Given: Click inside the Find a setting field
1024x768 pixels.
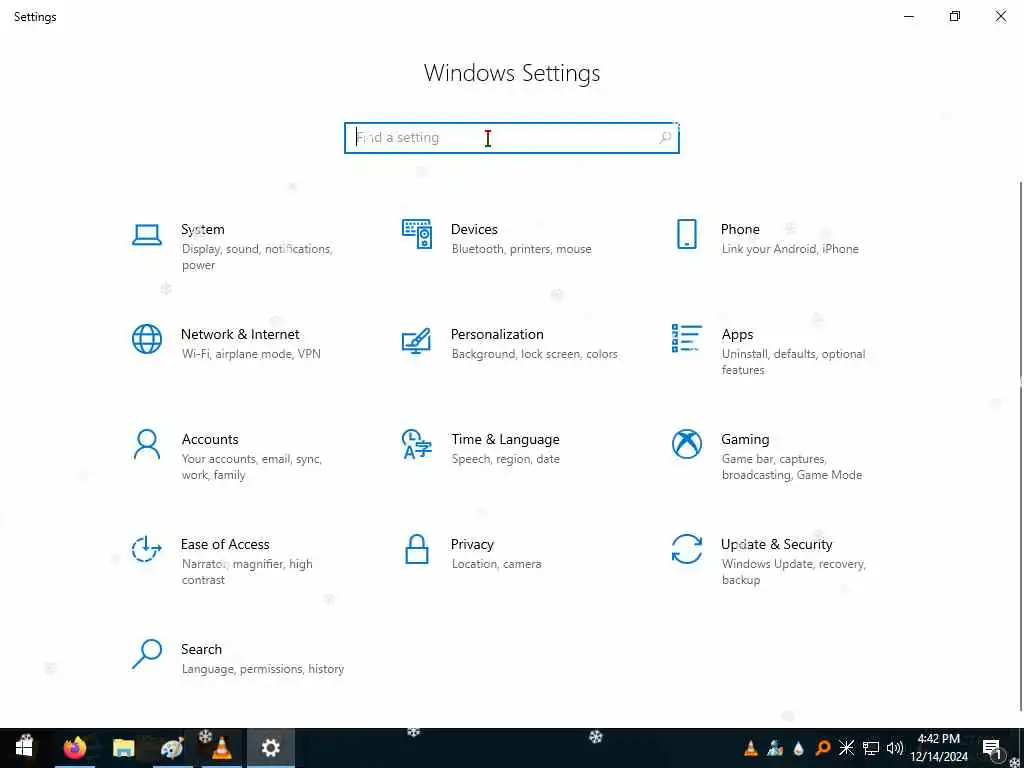Looking at the screenshot, I should 512,138.
